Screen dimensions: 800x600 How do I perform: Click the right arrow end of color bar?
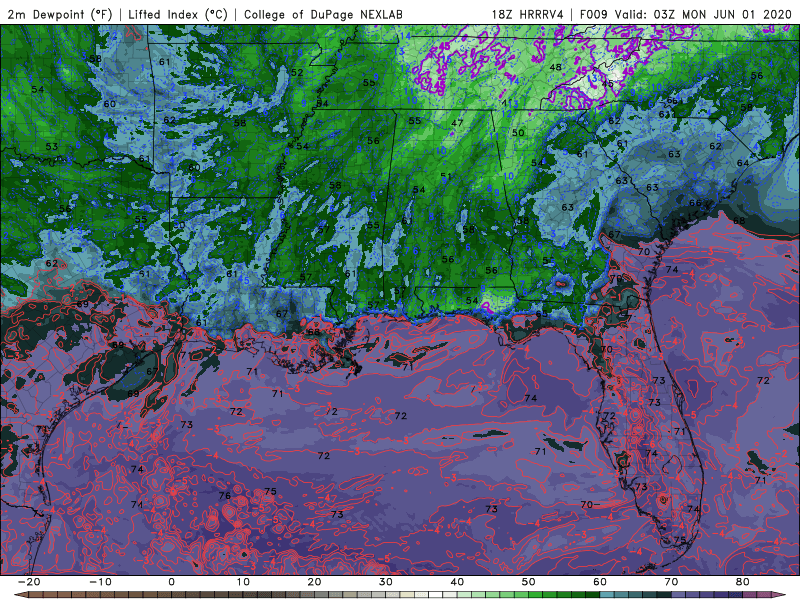coord(781,595)
